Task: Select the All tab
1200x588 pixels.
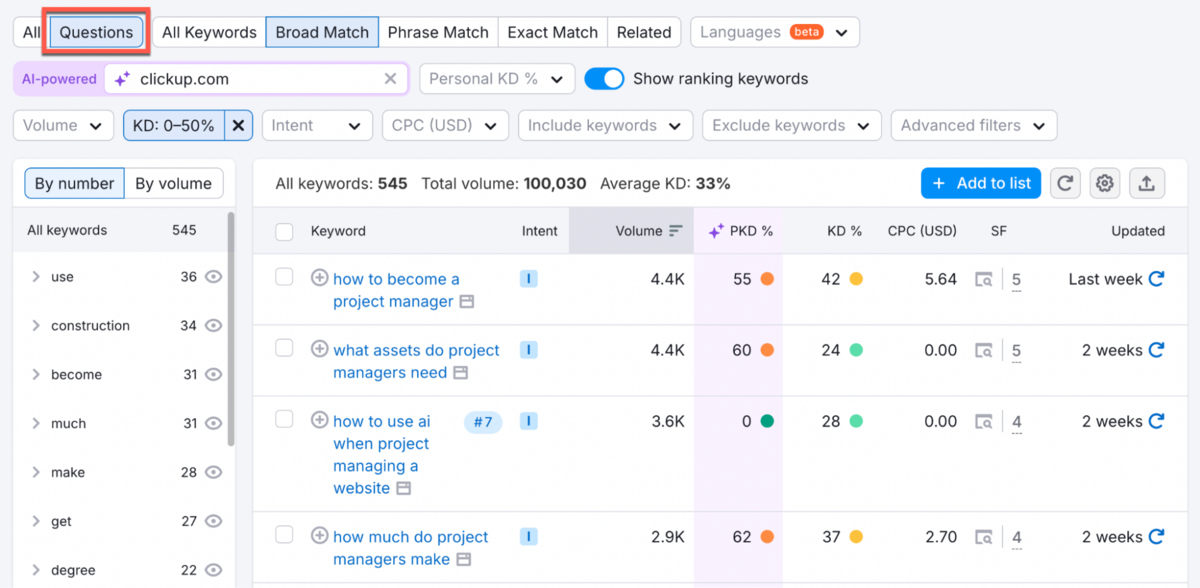Action: point(31,32)
